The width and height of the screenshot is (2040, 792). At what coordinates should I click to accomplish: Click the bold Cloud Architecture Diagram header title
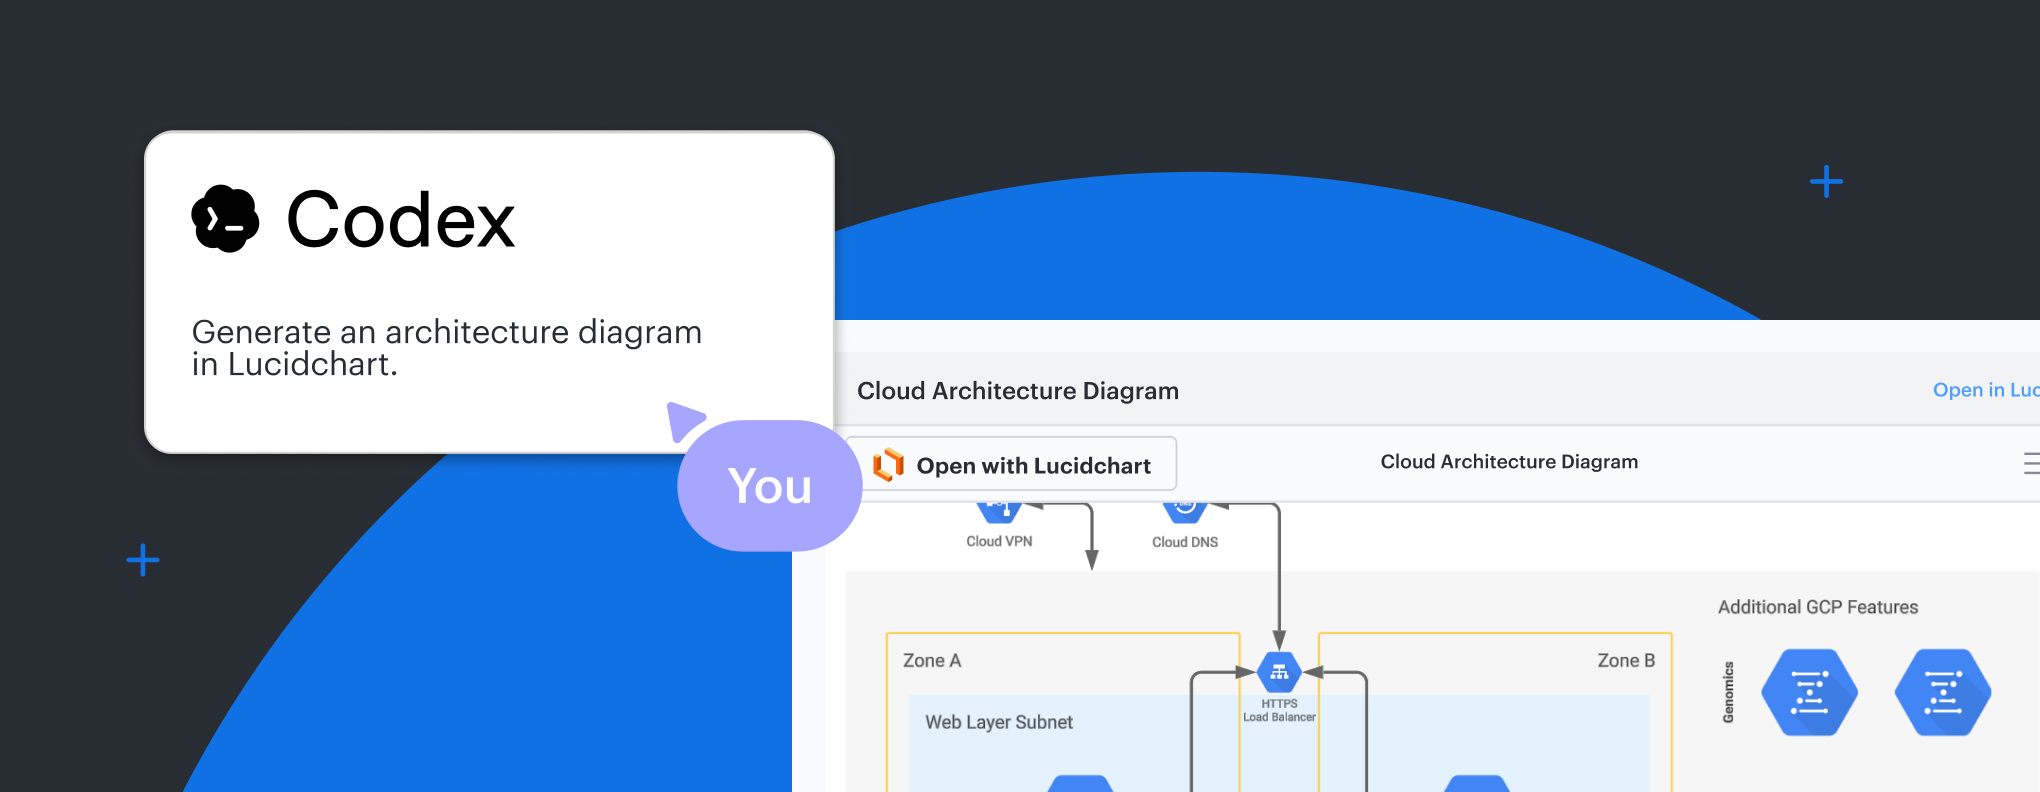(x=1018, y=391)
